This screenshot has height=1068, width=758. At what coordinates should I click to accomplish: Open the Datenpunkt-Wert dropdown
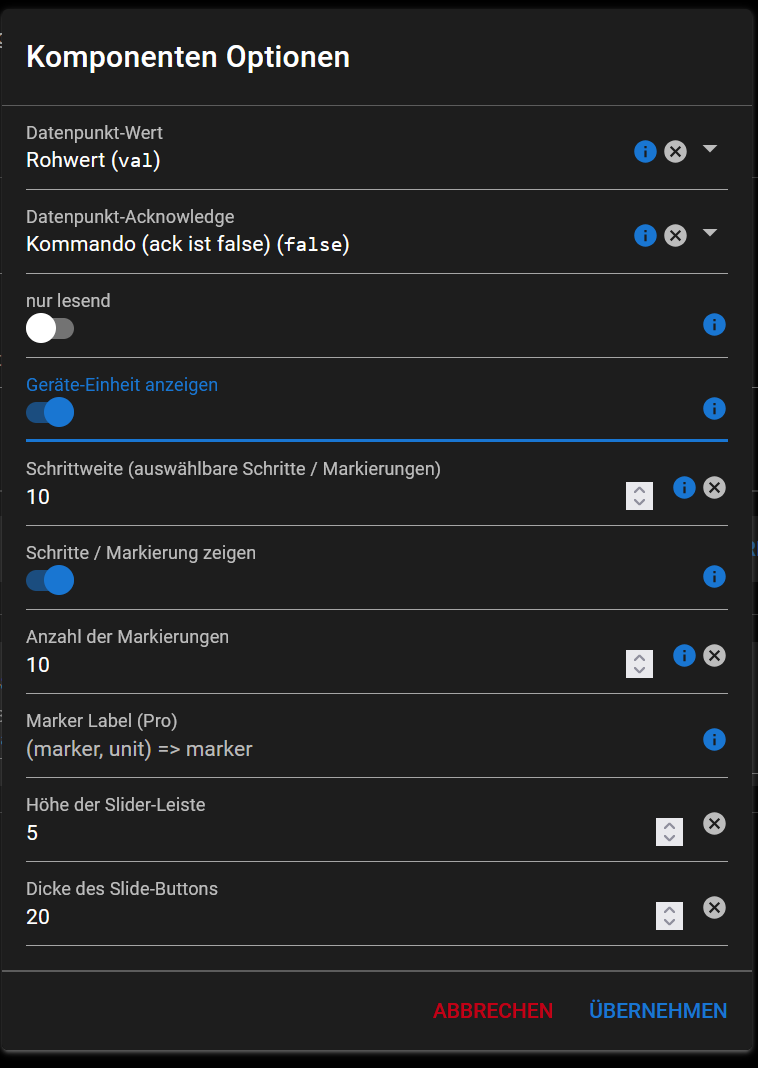(710, 149)
